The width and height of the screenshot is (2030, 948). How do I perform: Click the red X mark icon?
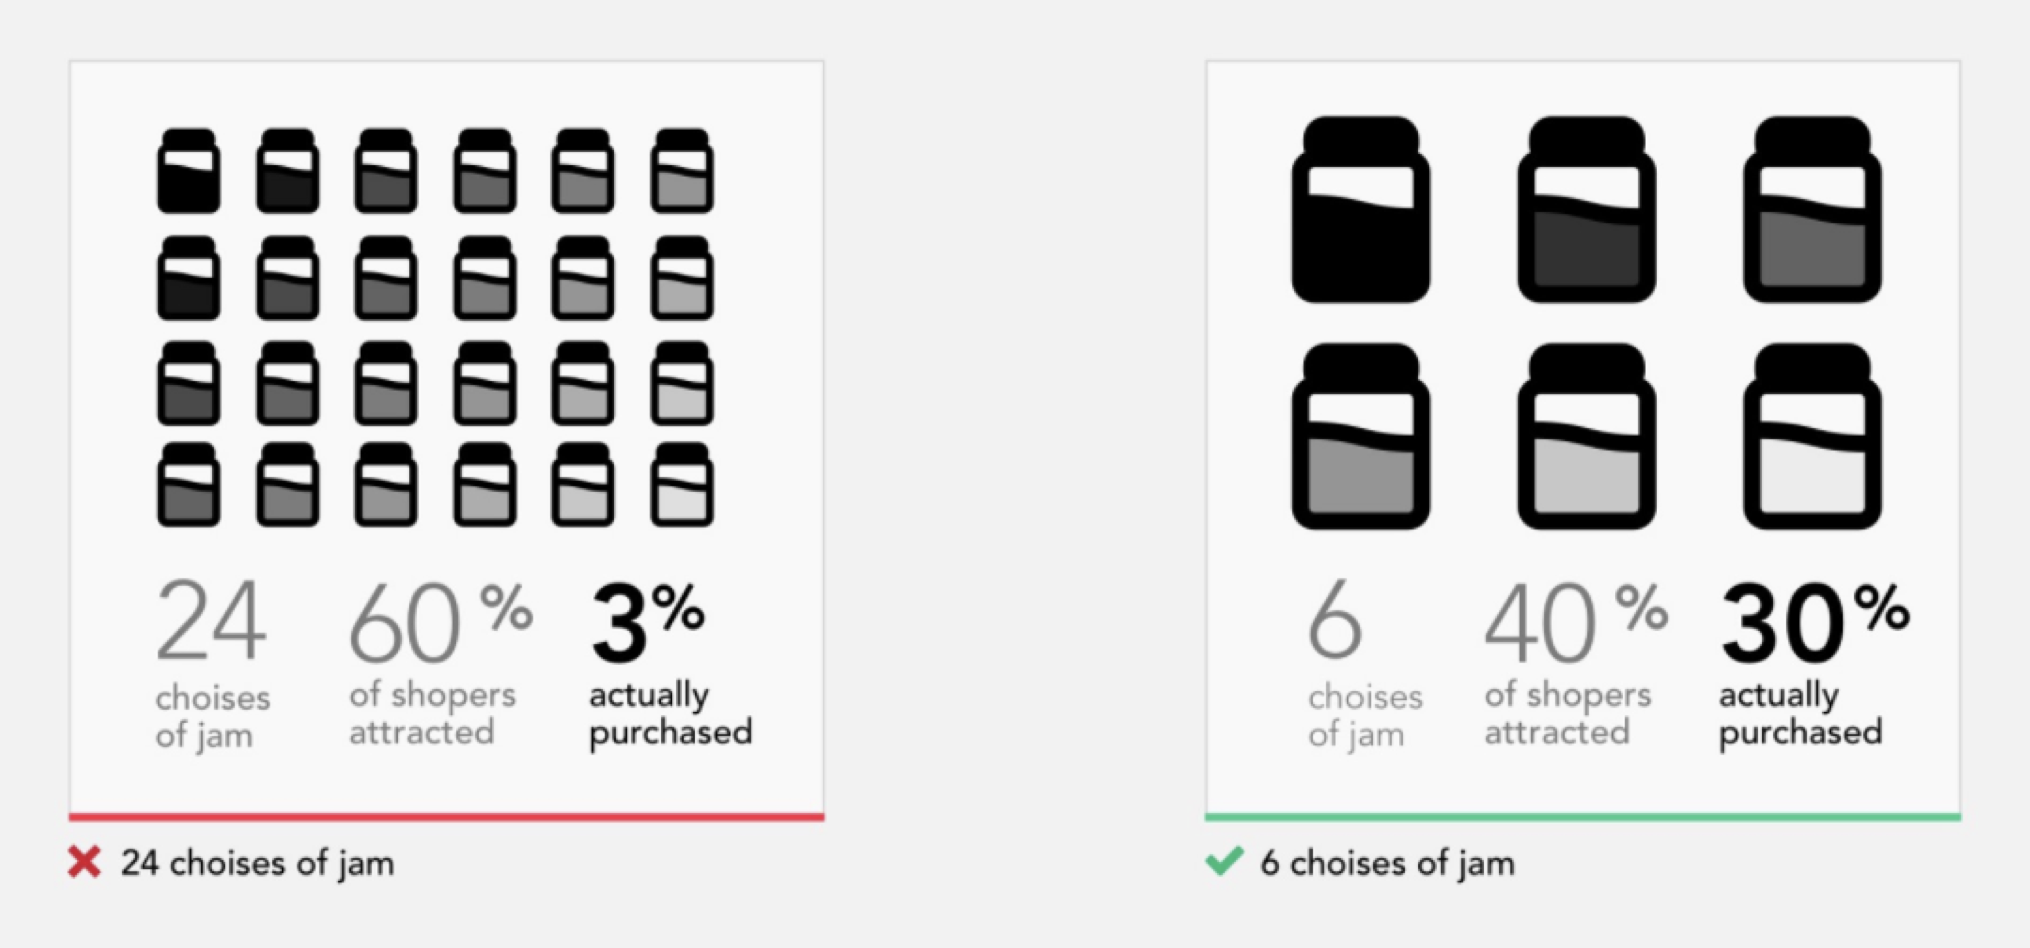pos(85,862)
